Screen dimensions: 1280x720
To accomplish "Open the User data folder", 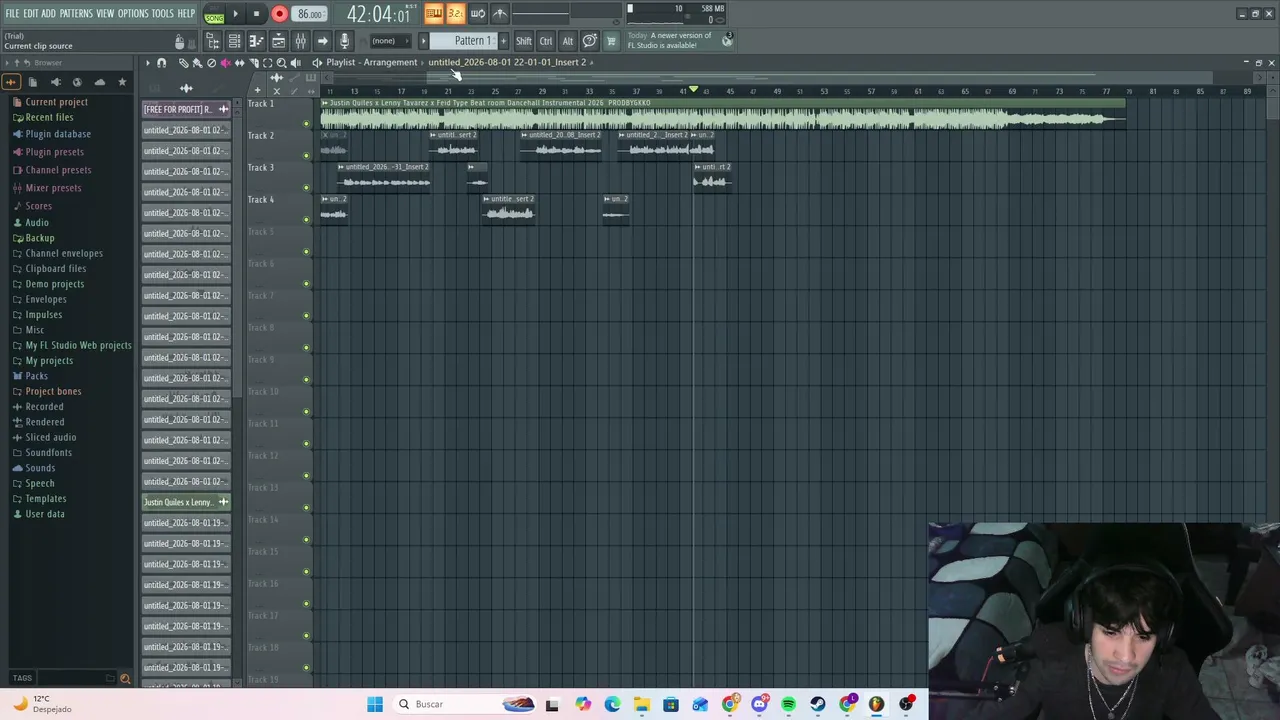I will pos(45,514).
